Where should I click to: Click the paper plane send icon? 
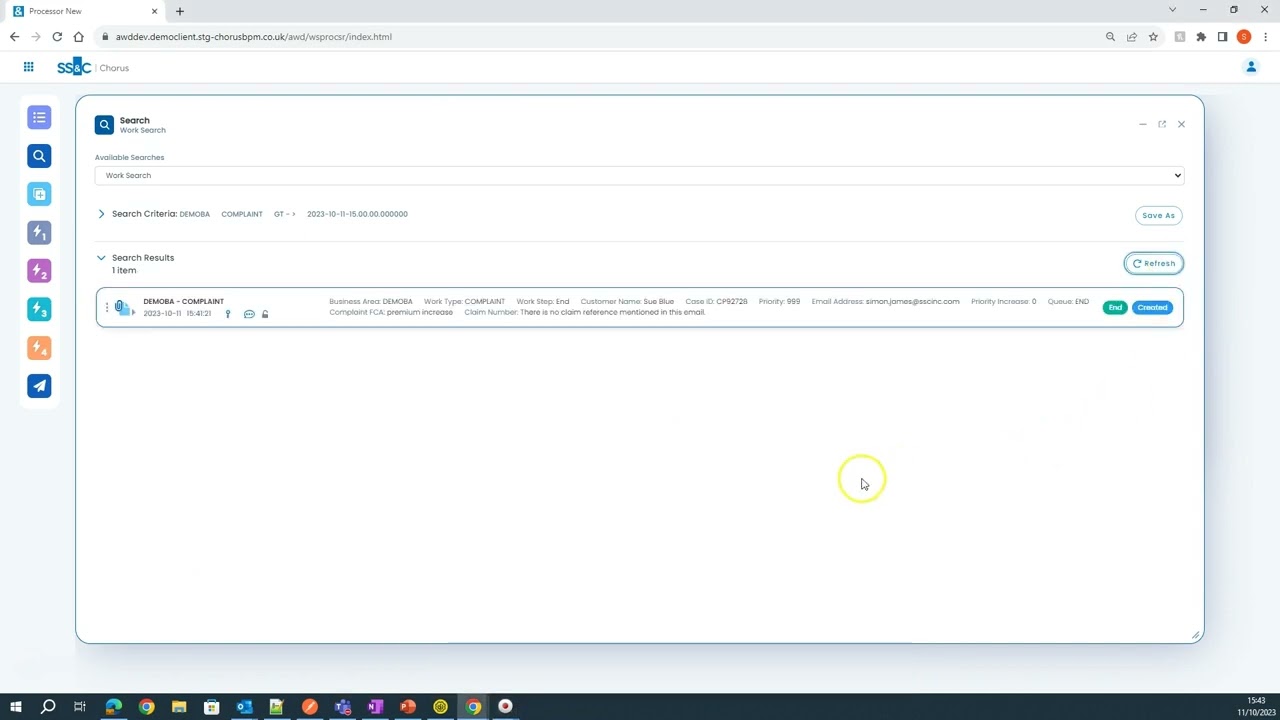click(x=39, y=386)
